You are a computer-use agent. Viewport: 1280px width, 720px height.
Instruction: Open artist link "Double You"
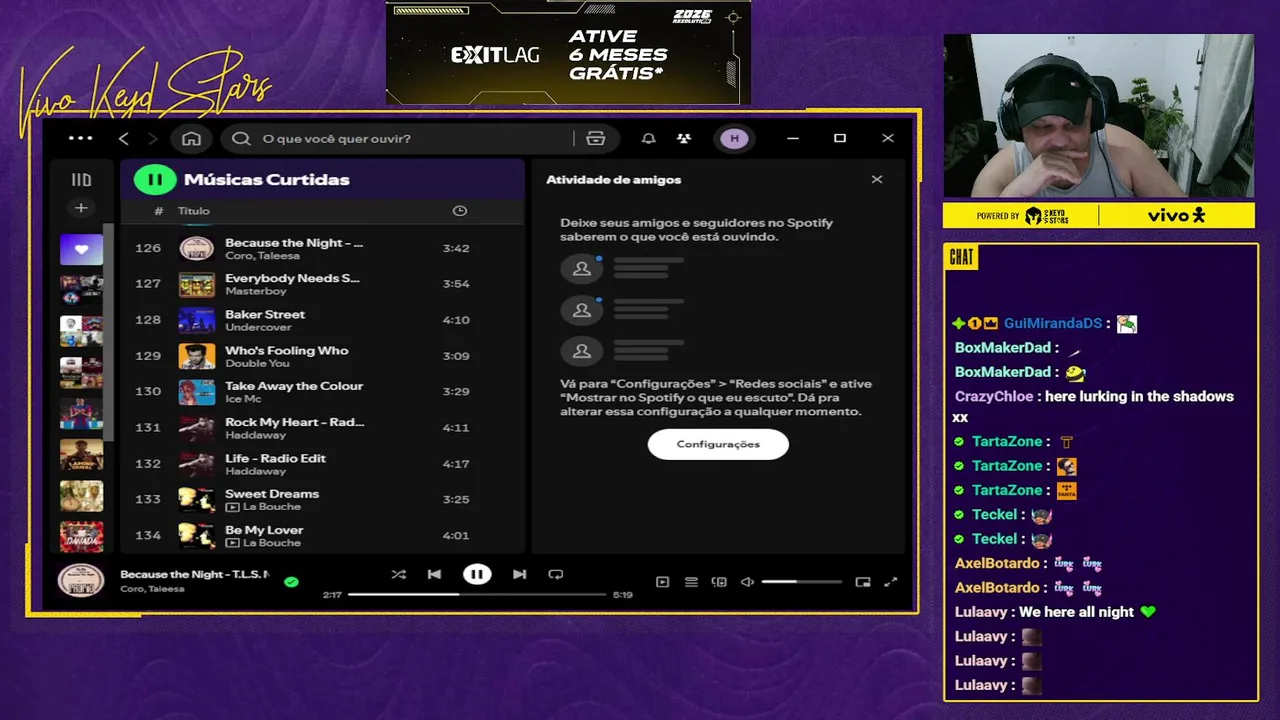tap(257, 363)
